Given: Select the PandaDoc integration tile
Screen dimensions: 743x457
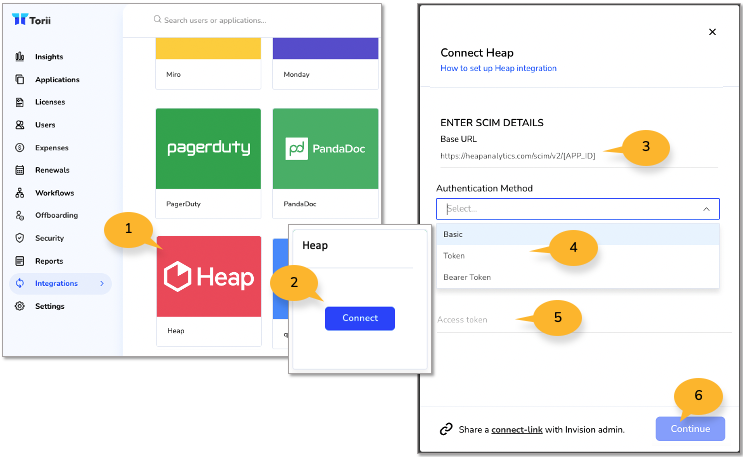Looking at the screenshot, I should point(325,163).
